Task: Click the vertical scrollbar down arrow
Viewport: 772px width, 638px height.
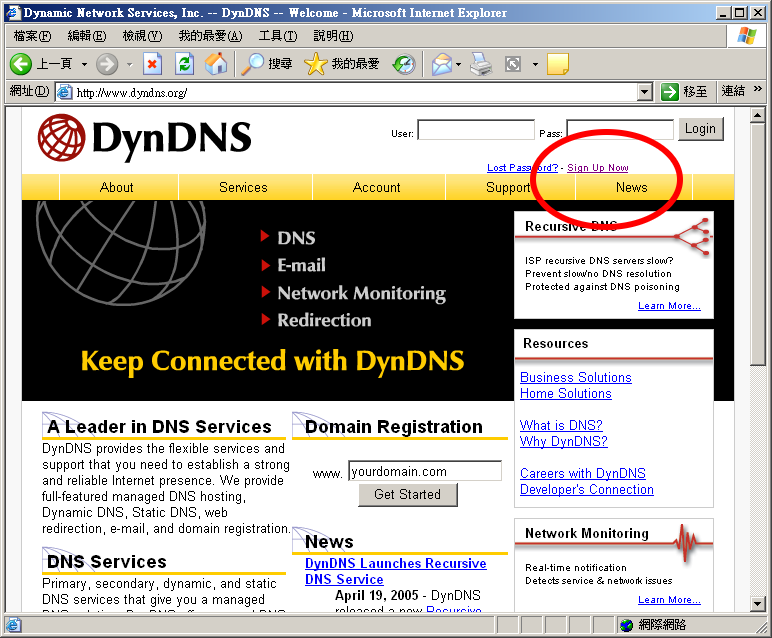Action: (x=759, y=603)
